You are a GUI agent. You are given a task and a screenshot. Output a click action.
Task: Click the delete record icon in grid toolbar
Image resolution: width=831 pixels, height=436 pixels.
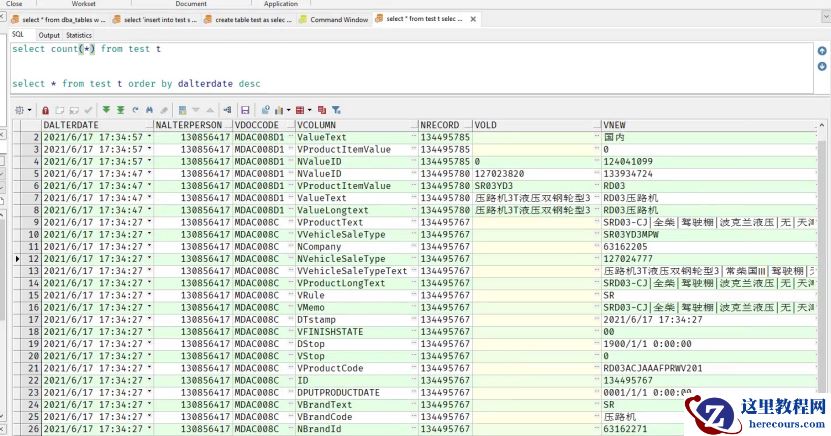[x=74, y=110]
